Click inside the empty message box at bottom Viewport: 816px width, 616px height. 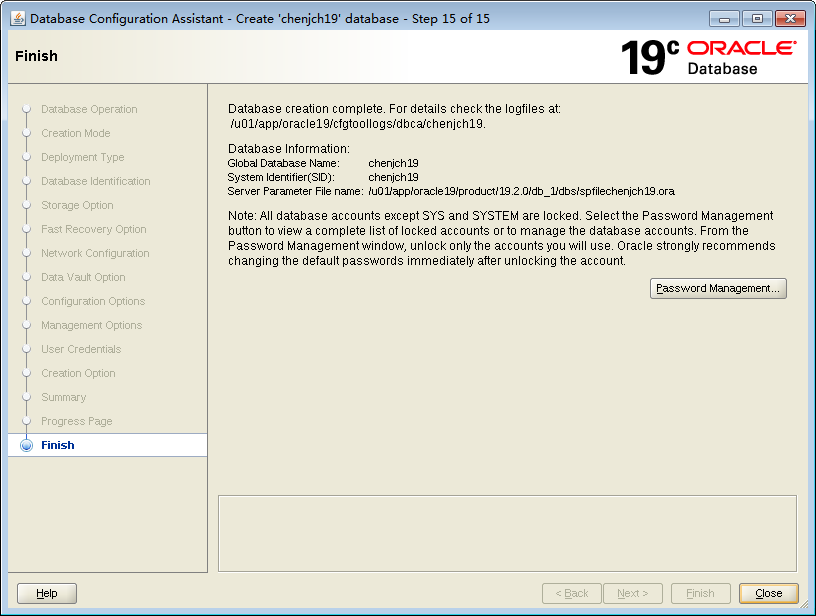505,534
